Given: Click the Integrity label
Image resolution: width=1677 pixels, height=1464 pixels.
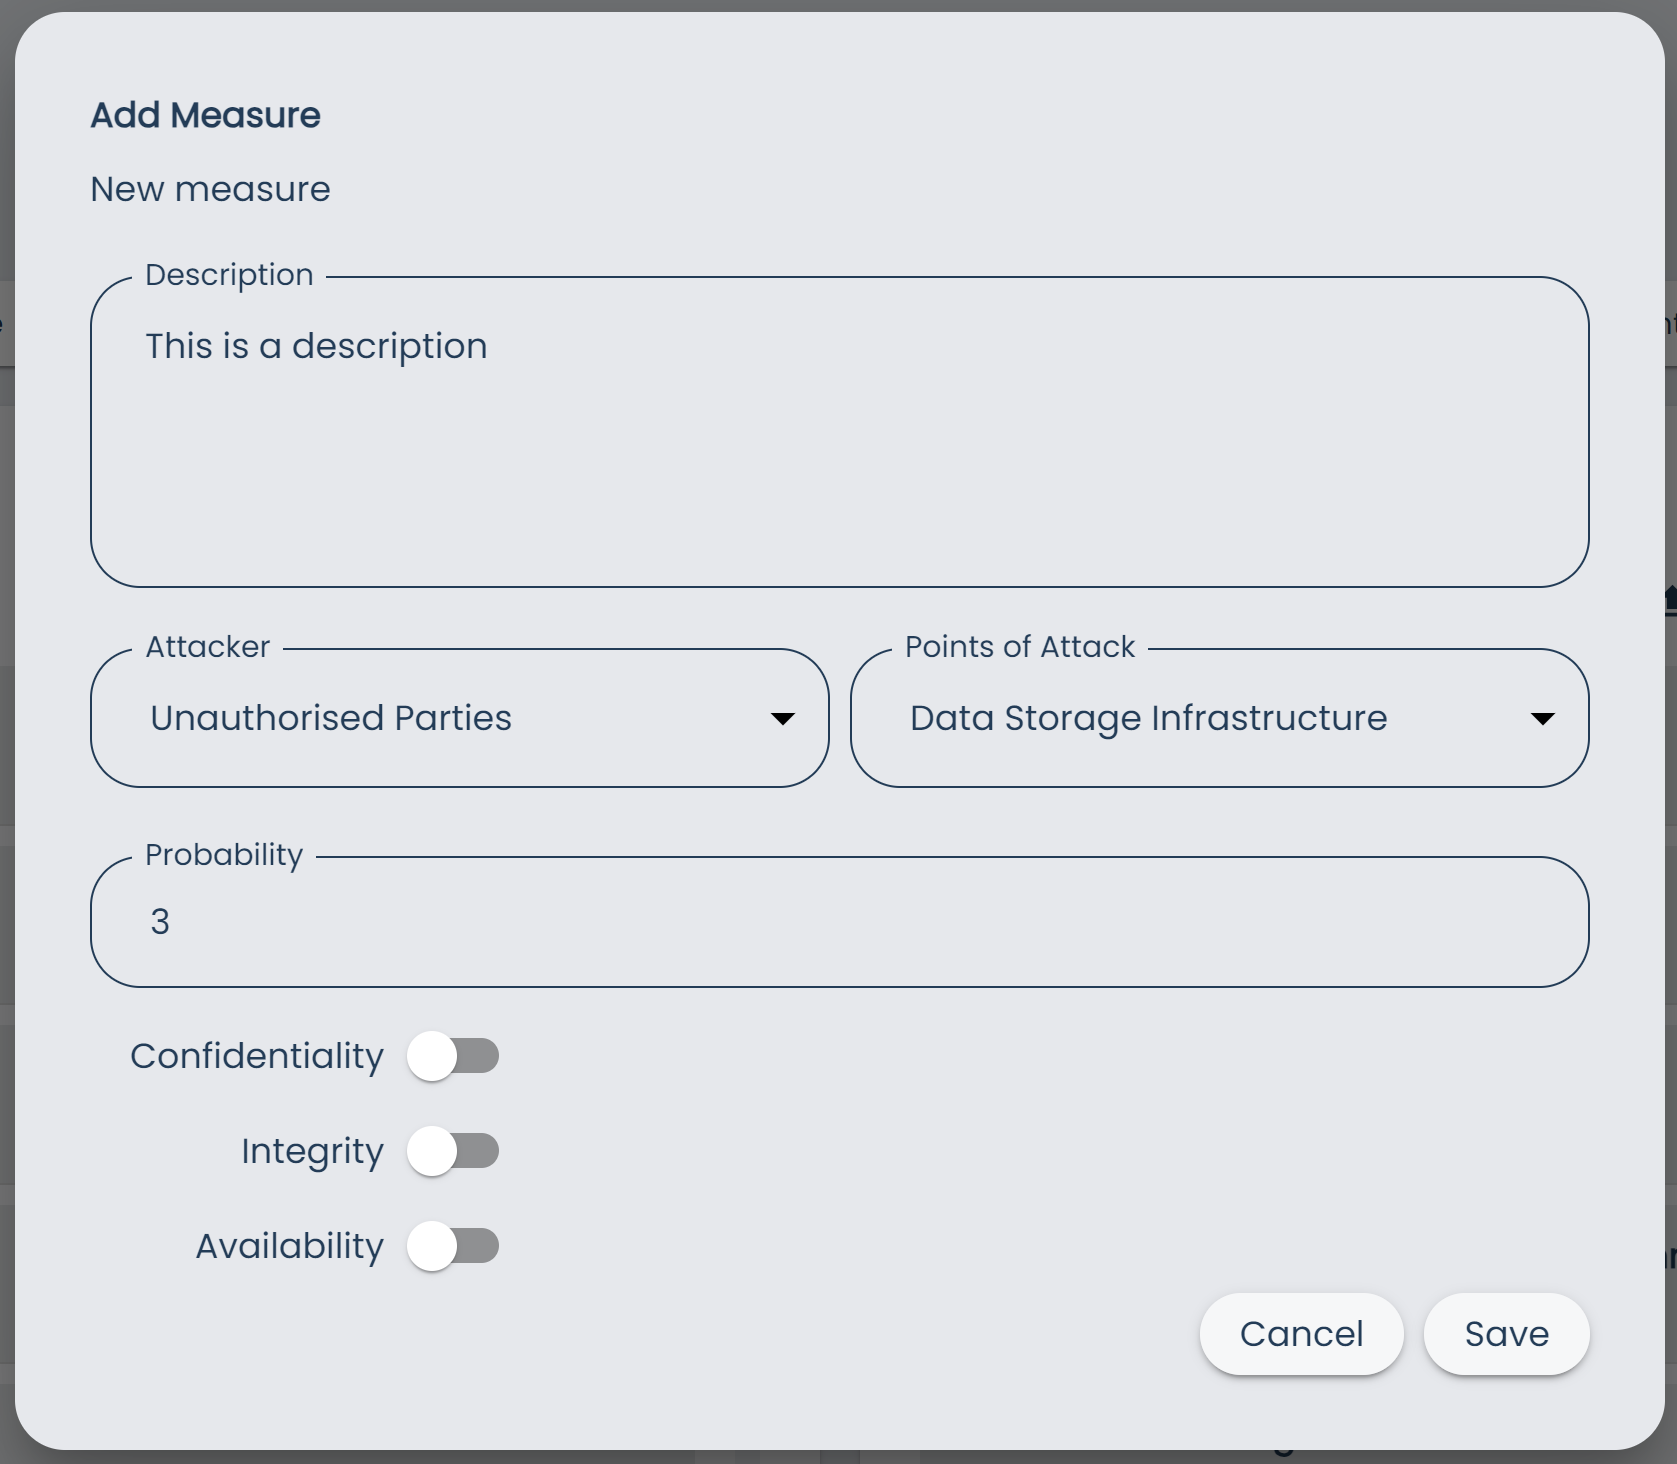Looking at the screenshot, I should tap(311, 1151).
